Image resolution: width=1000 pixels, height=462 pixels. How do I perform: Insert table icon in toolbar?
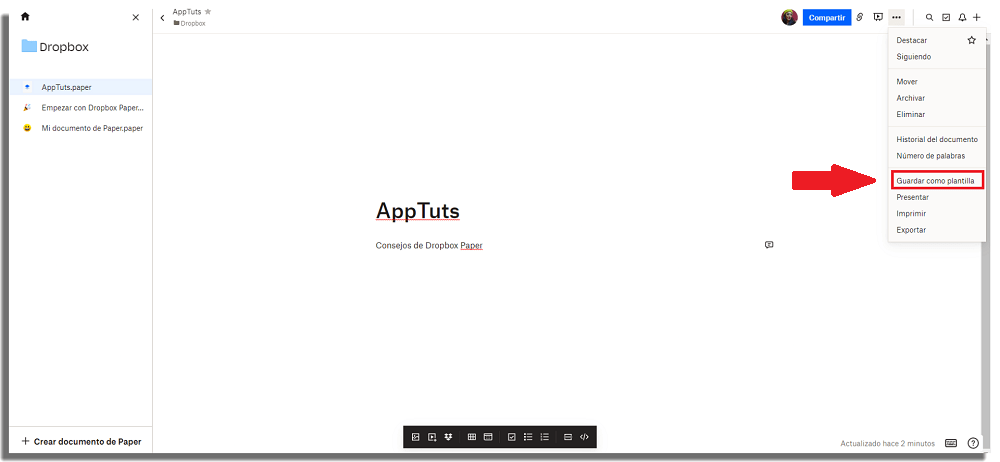click(472, 437)
